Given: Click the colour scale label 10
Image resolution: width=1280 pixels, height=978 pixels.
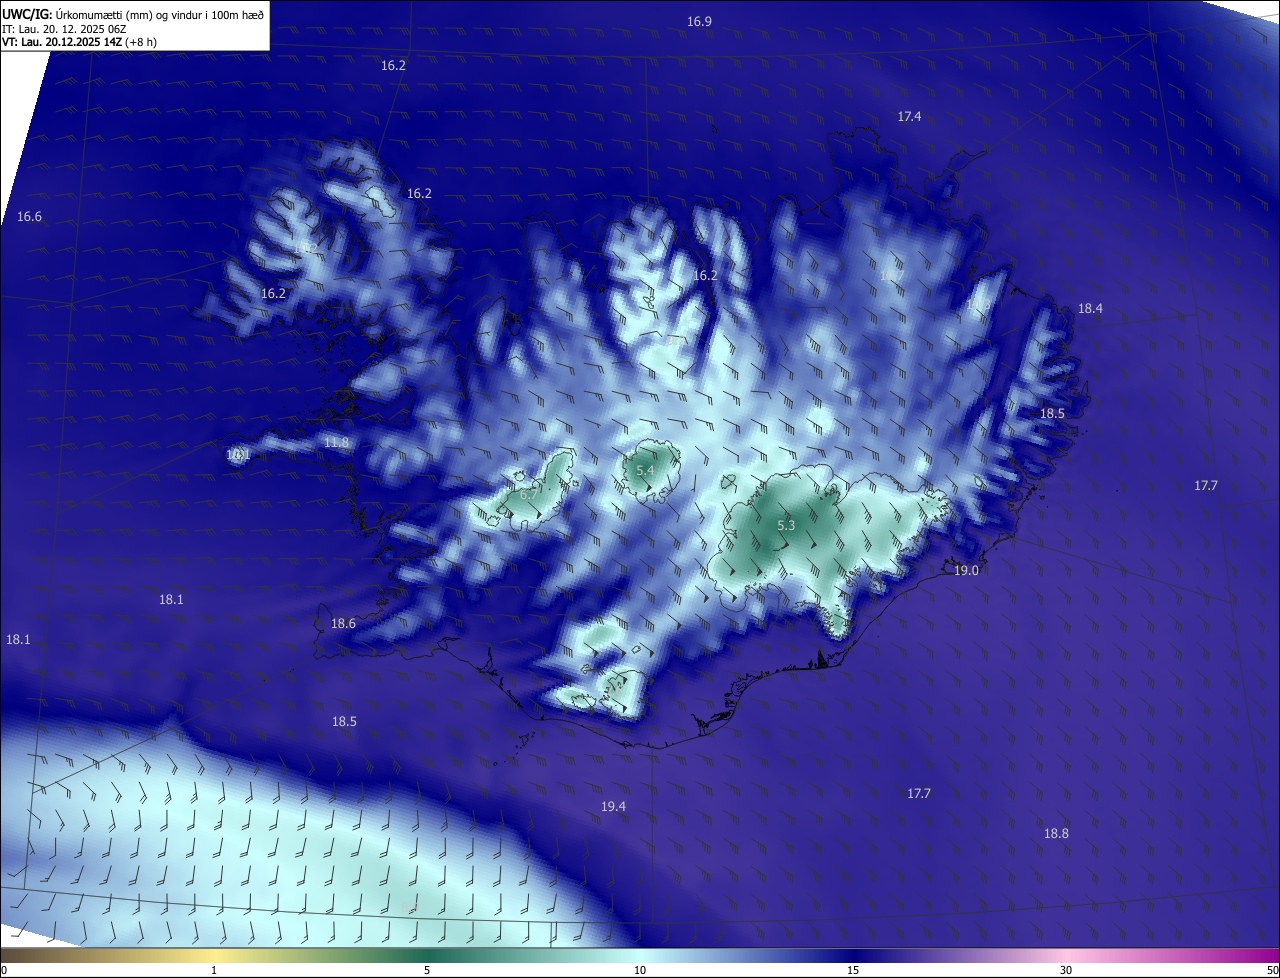Looking at the screenshot, I should pyautogui.click(x=640, y=971).
